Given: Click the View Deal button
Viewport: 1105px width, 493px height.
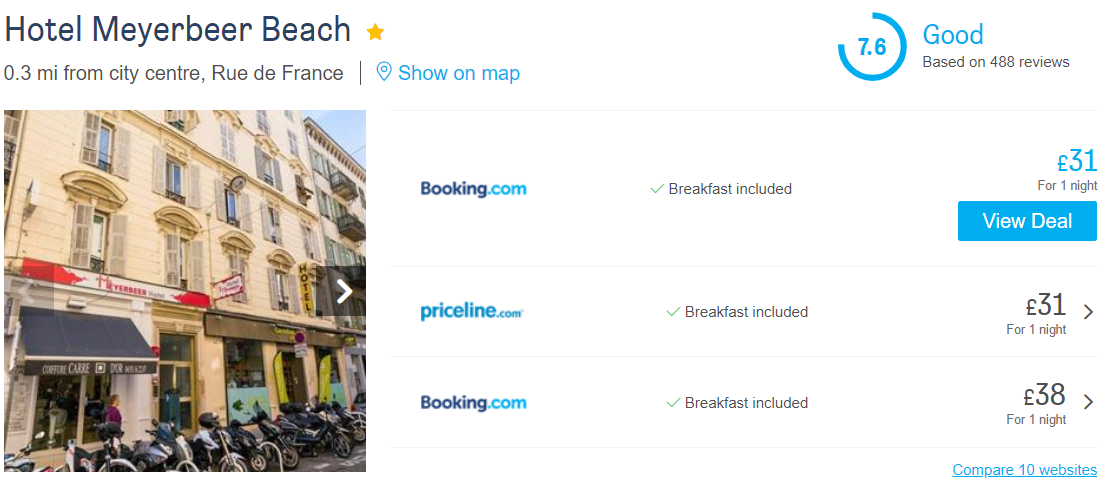Looking at the screenshot, I should [1027, 221].
